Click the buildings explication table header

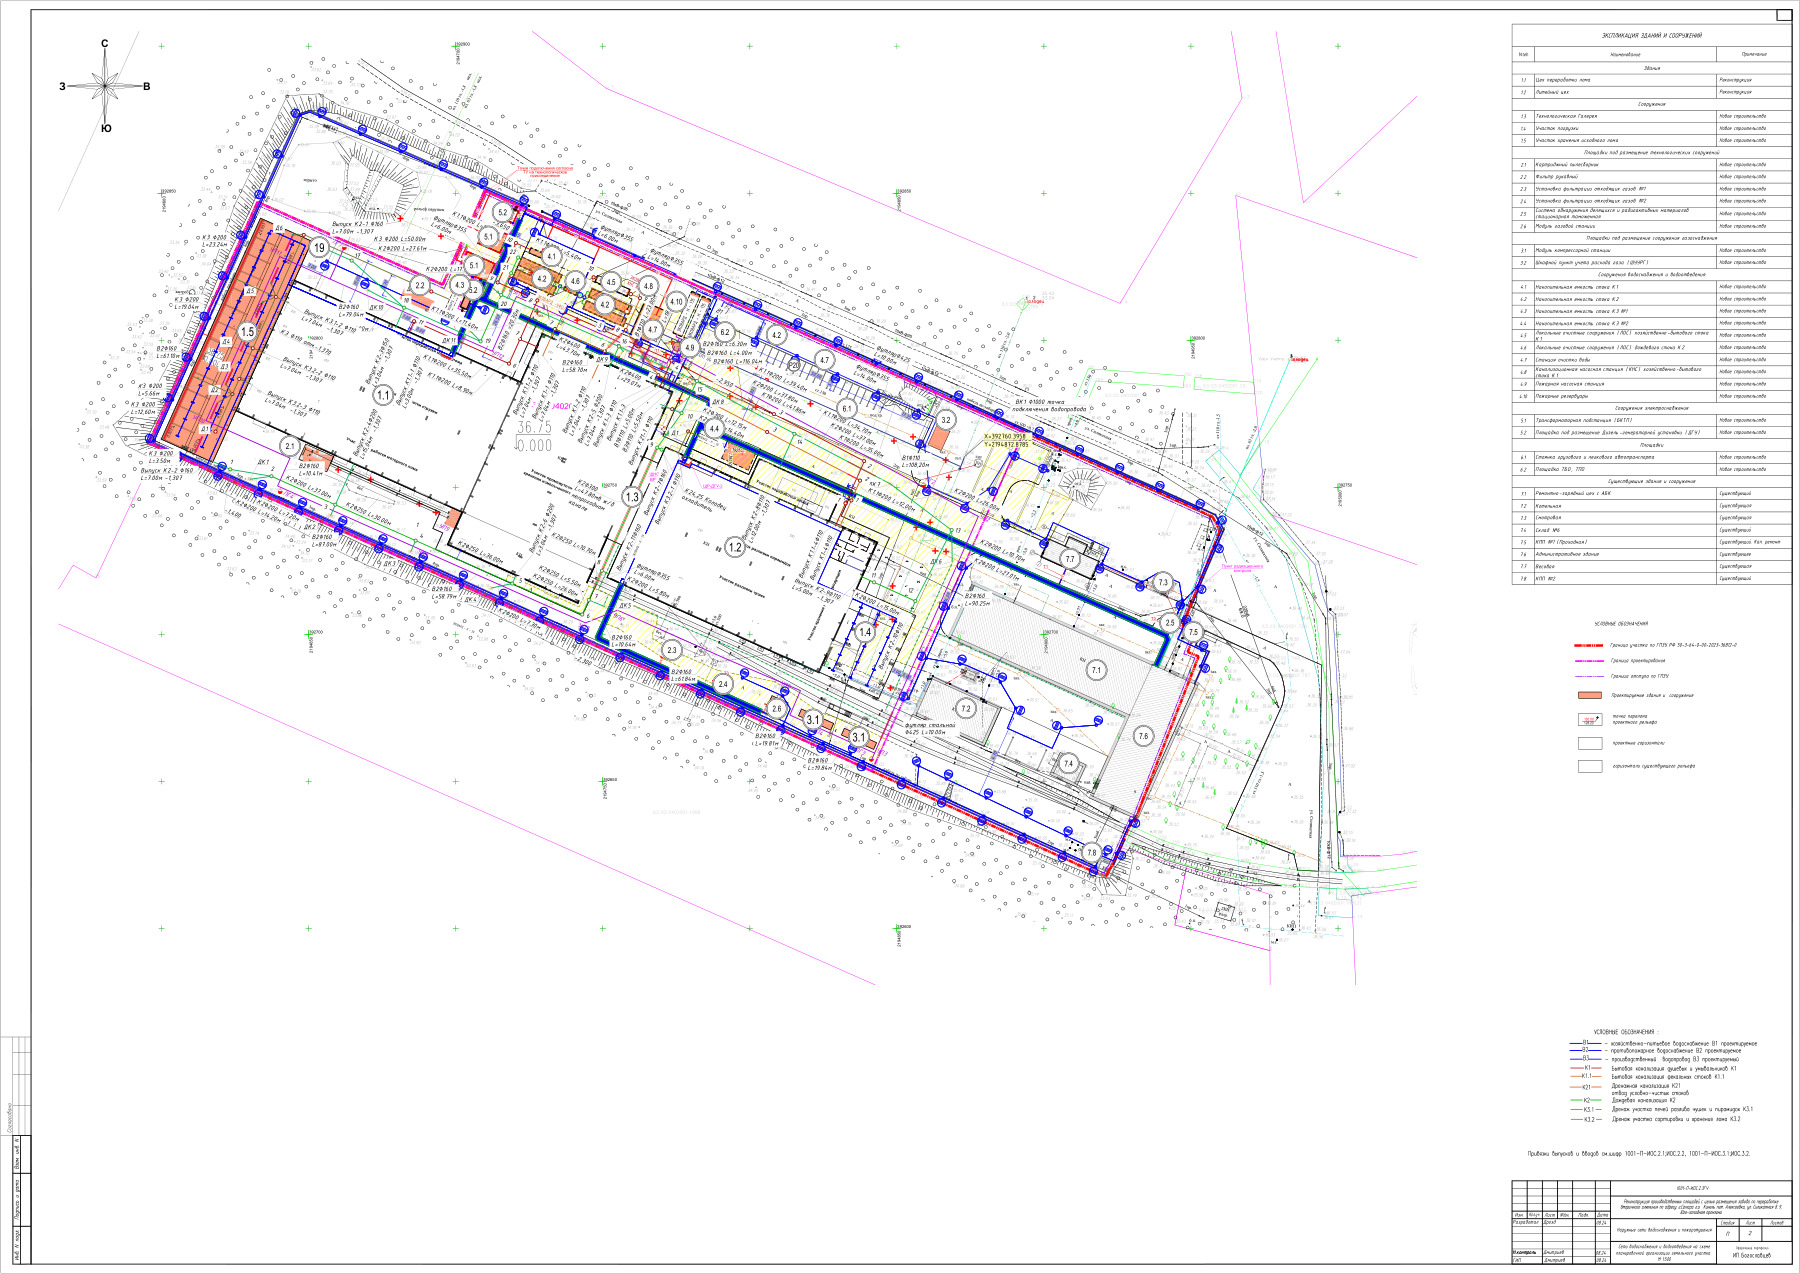(1651, 35)
